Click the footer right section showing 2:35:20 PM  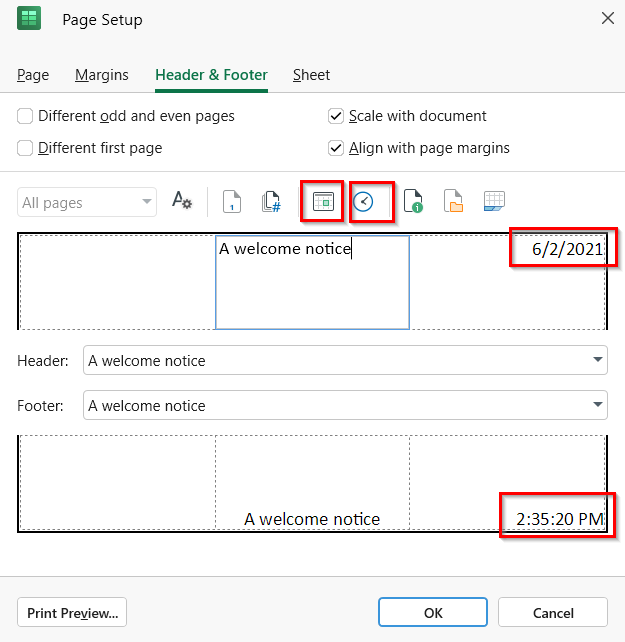[x=507, y=483]
